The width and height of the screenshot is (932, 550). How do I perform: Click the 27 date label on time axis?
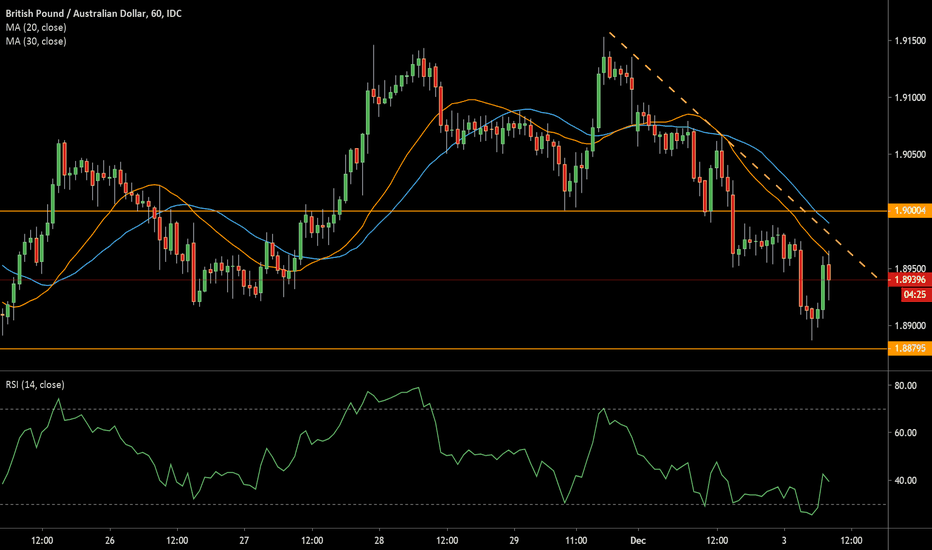244,540
